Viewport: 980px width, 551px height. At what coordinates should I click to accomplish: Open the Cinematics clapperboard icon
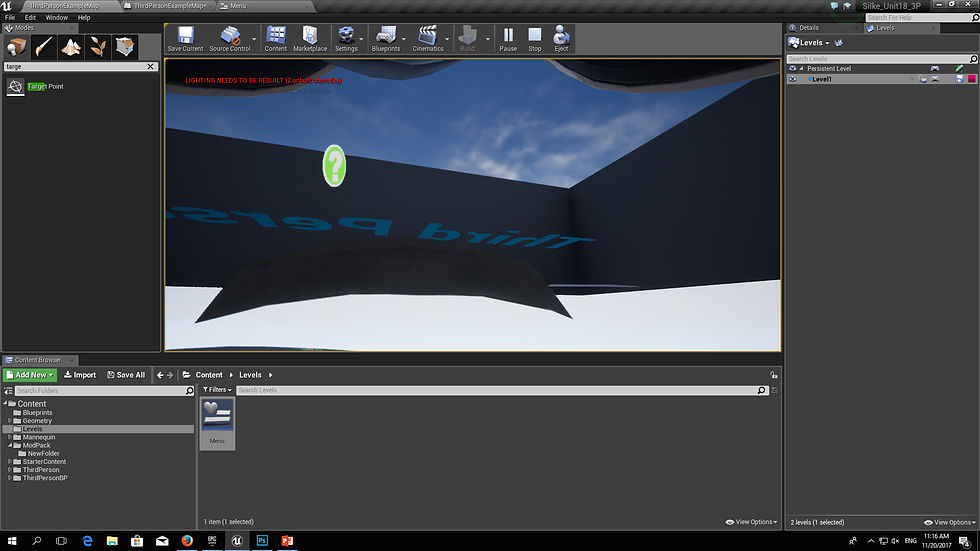(x=428, y=39)
